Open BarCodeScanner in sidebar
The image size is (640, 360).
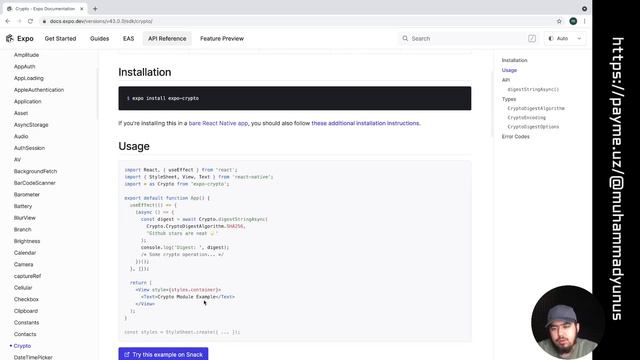point(35,182)
